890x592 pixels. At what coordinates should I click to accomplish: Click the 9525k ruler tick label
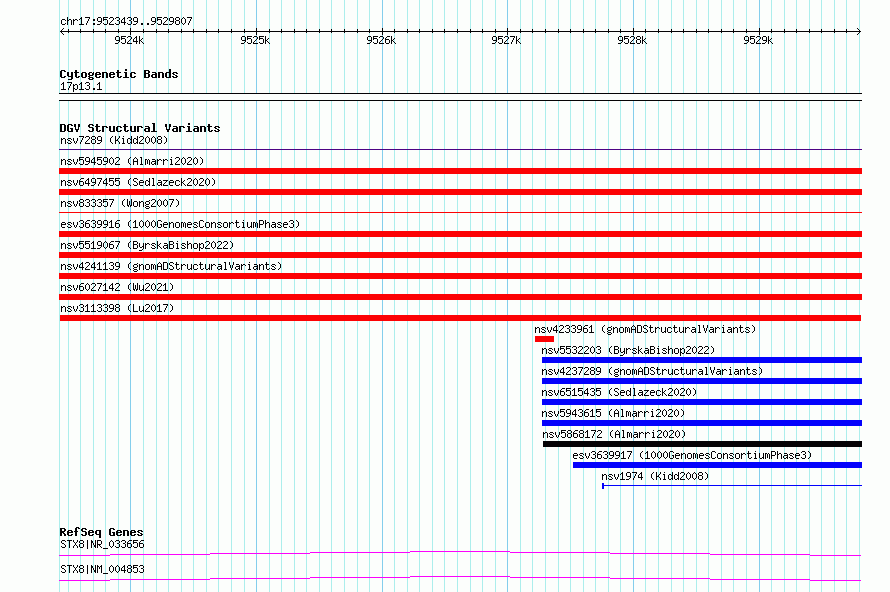(255, 40)
